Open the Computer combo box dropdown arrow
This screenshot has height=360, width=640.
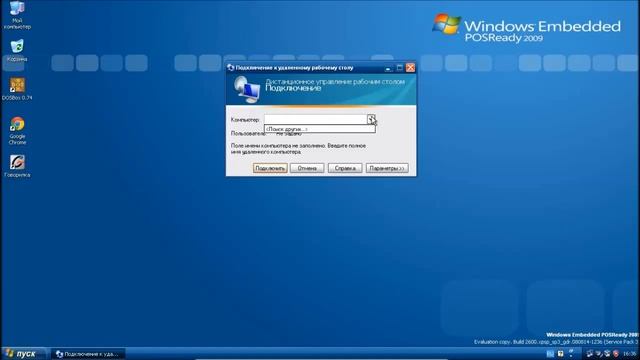click(371, 119)
